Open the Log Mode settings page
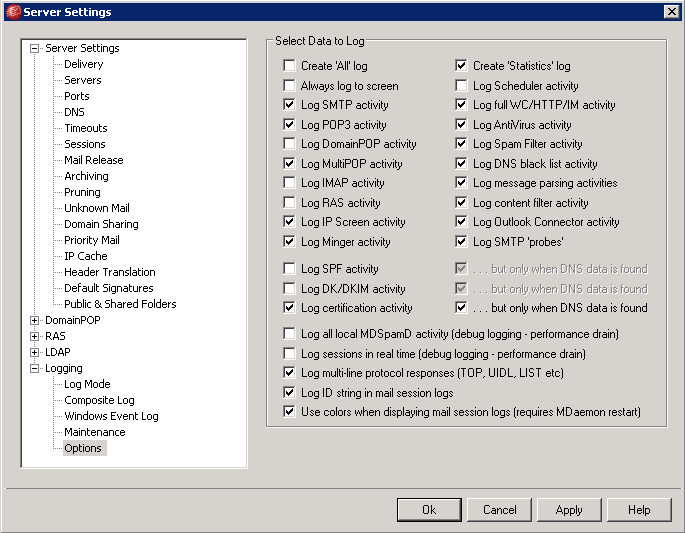This screenshot has width=685, height=533. [87, 384]
